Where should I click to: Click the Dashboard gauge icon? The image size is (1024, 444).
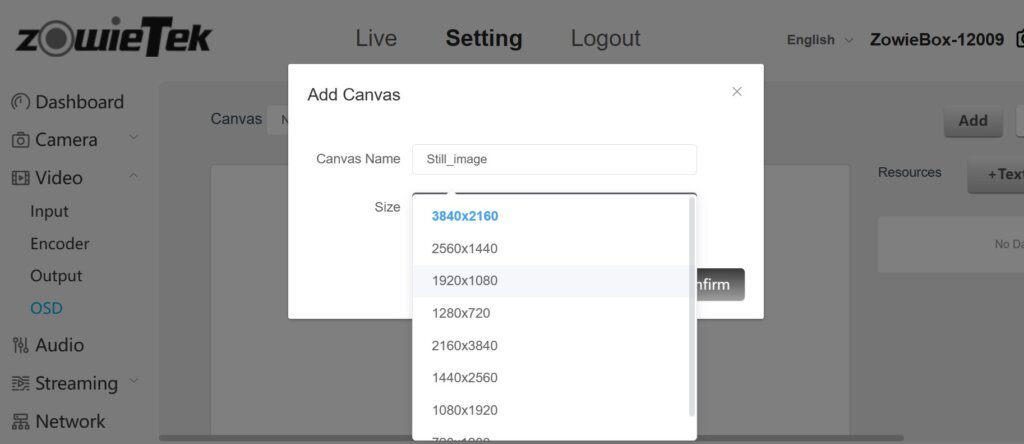tap(20, 102)
